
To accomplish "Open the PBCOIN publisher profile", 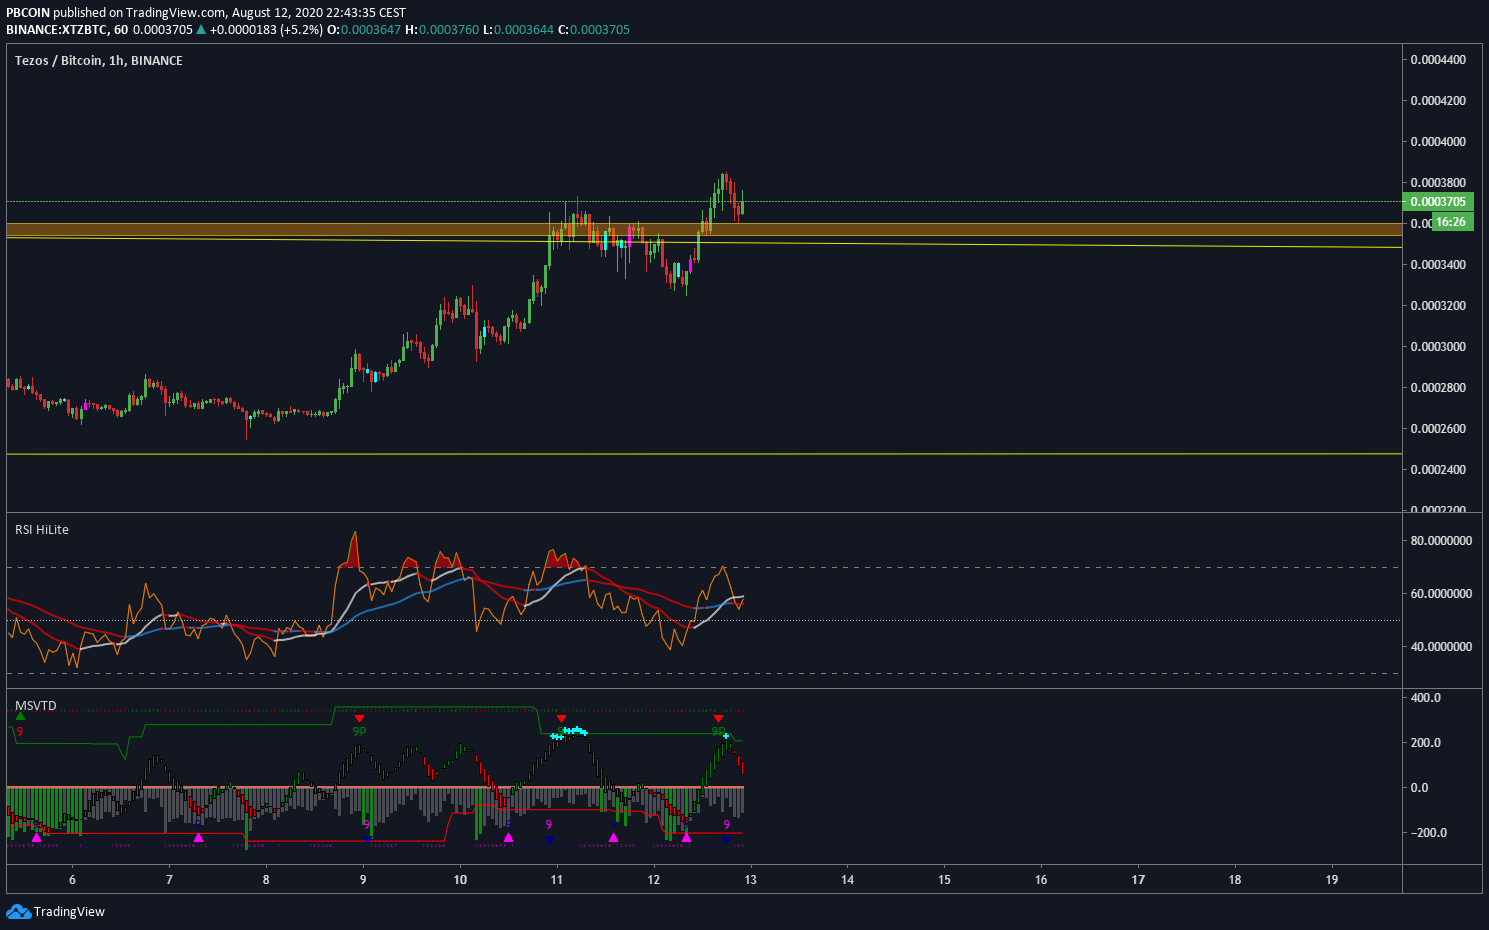I will click(28, 13).
